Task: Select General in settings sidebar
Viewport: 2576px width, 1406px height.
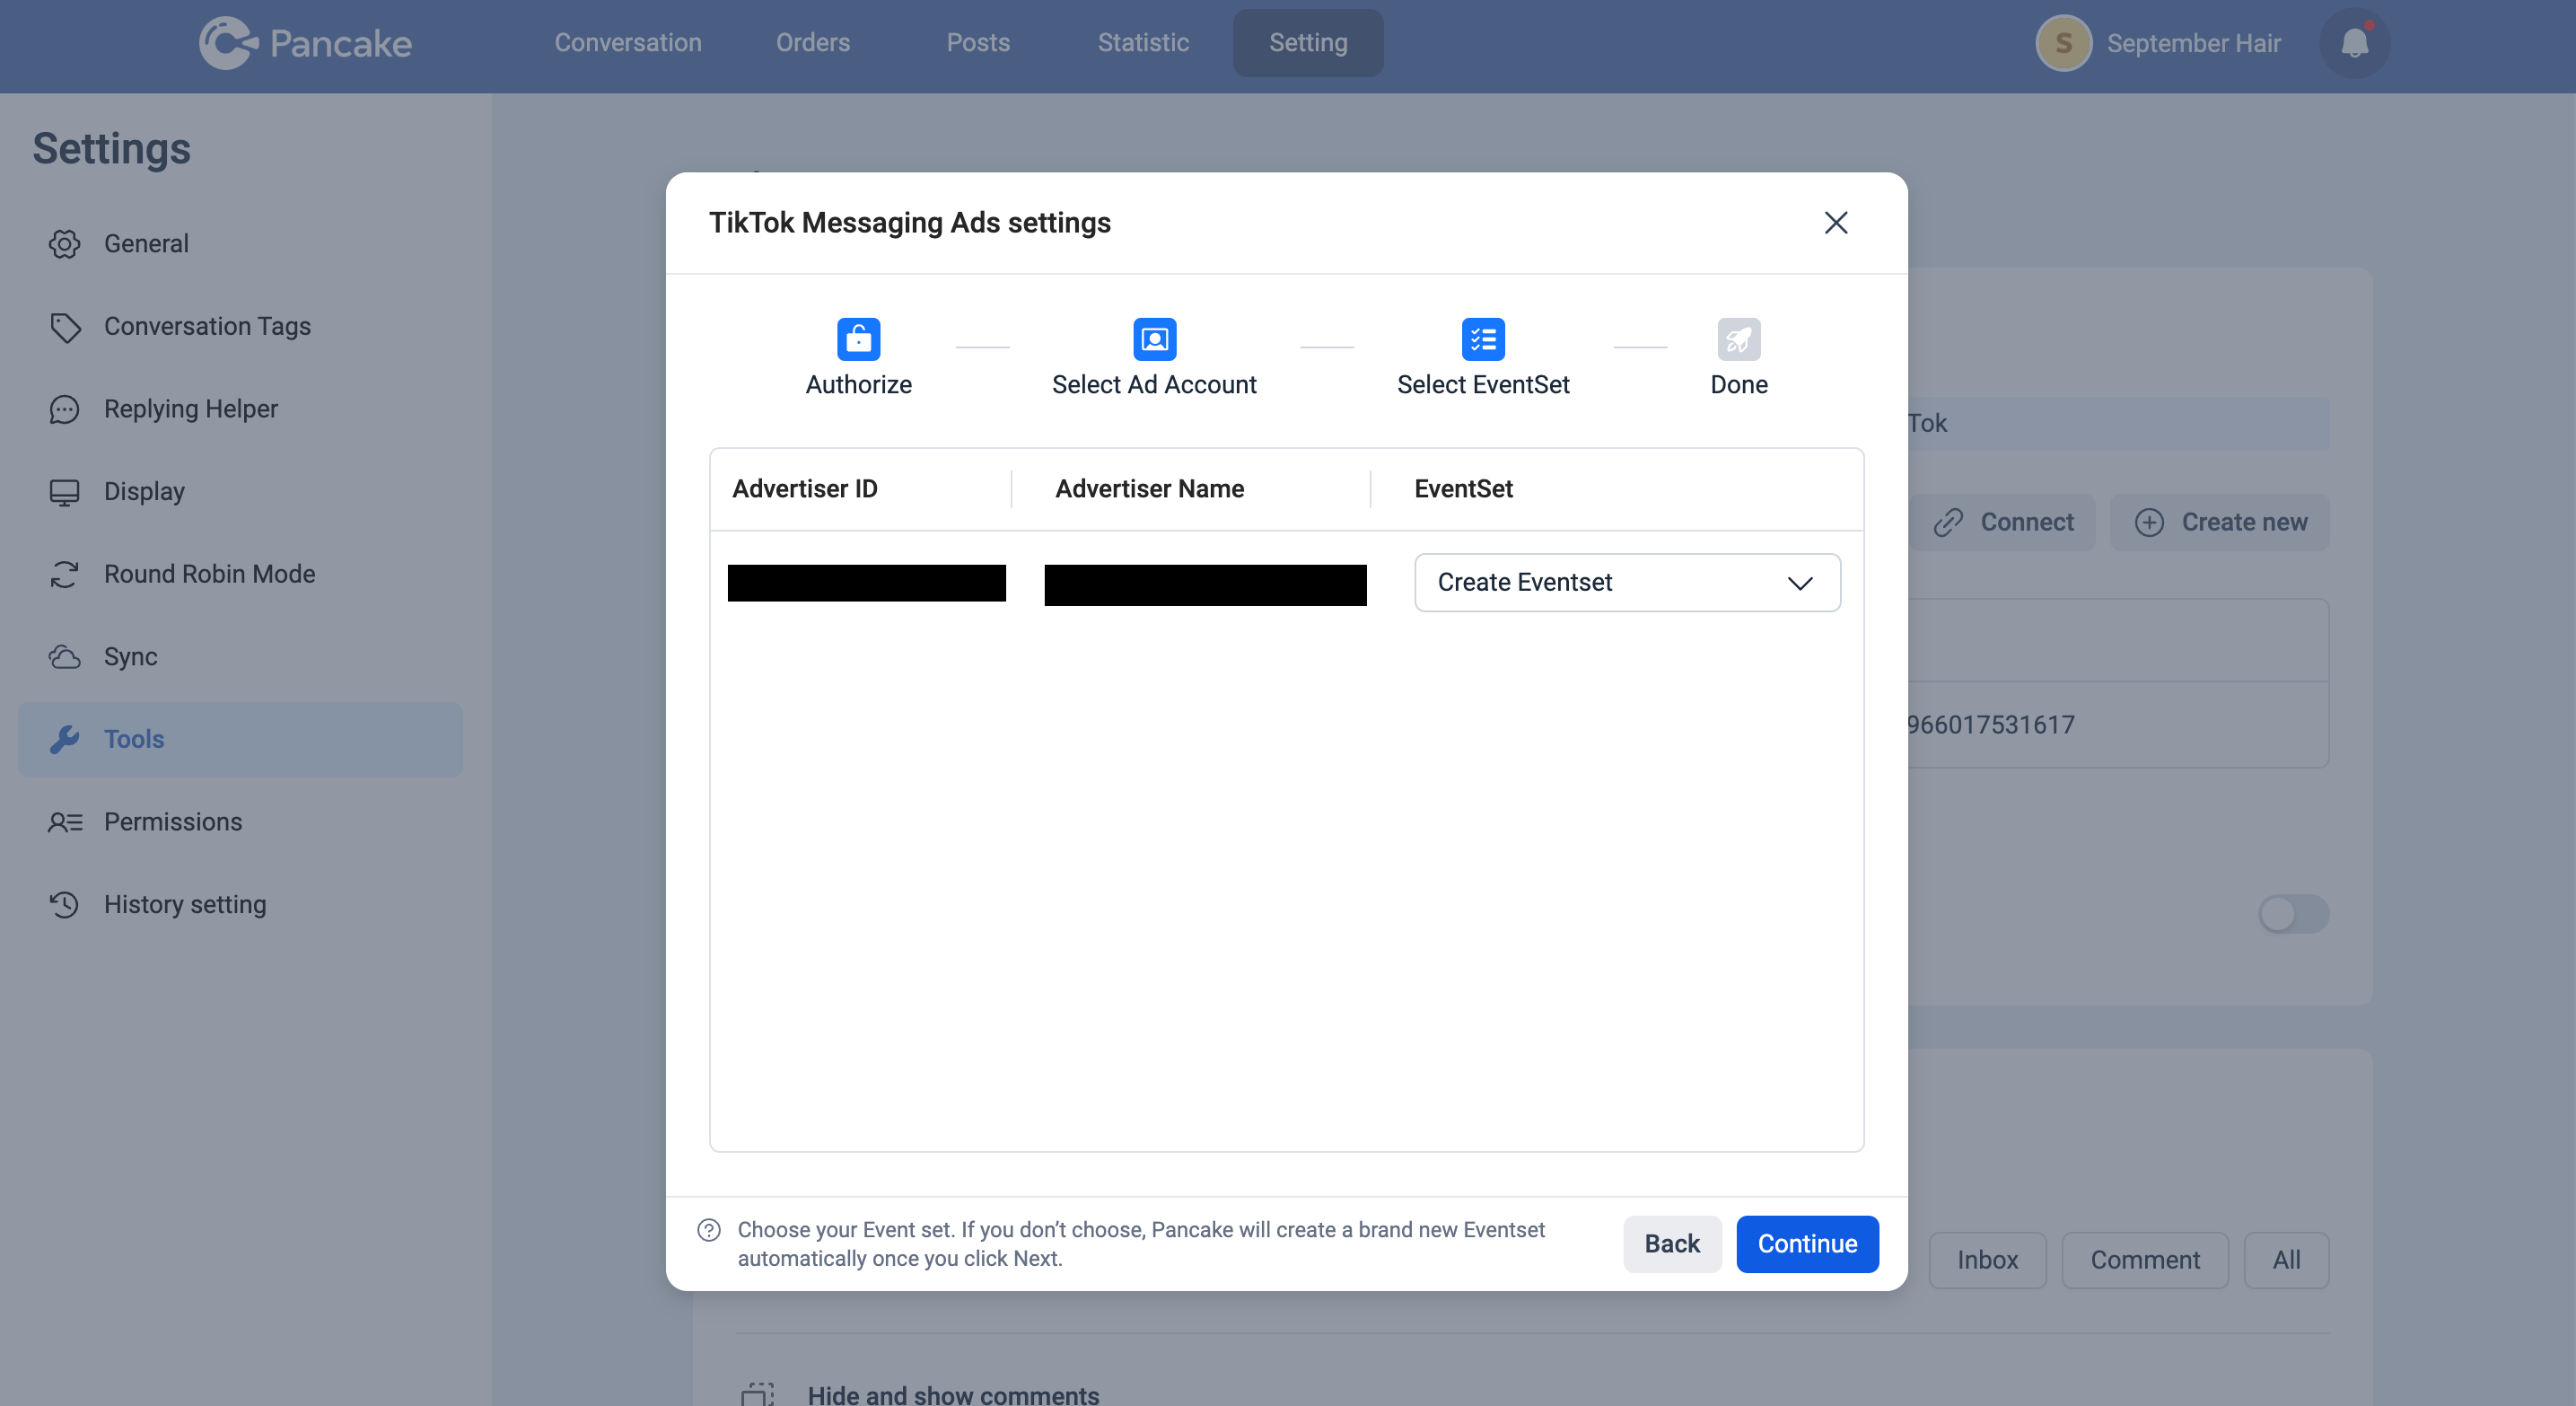Action: (240, 244)
